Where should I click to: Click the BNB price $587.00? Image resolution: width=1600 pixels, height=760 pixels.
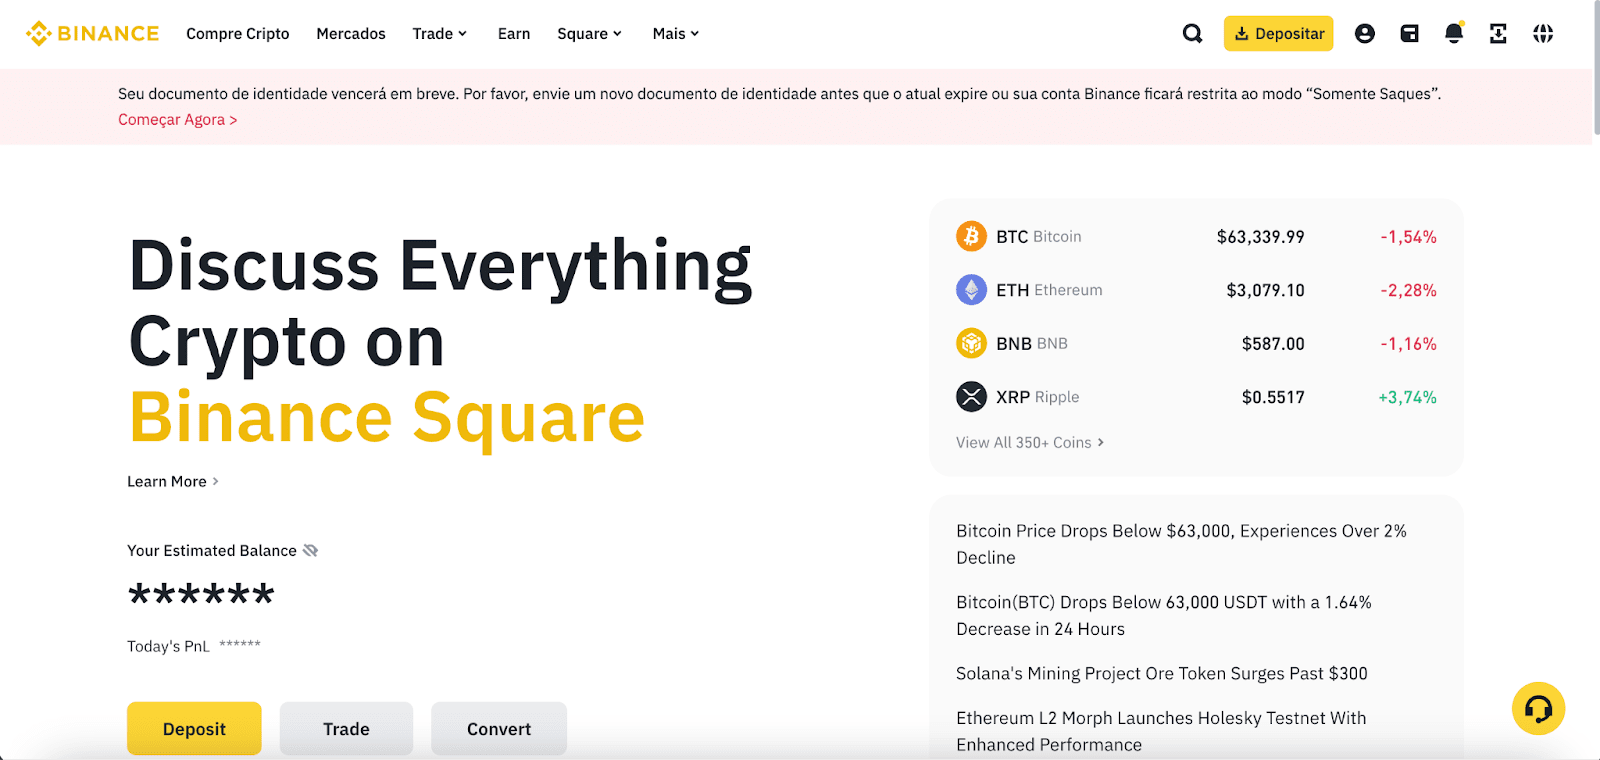coord(1273,343)
